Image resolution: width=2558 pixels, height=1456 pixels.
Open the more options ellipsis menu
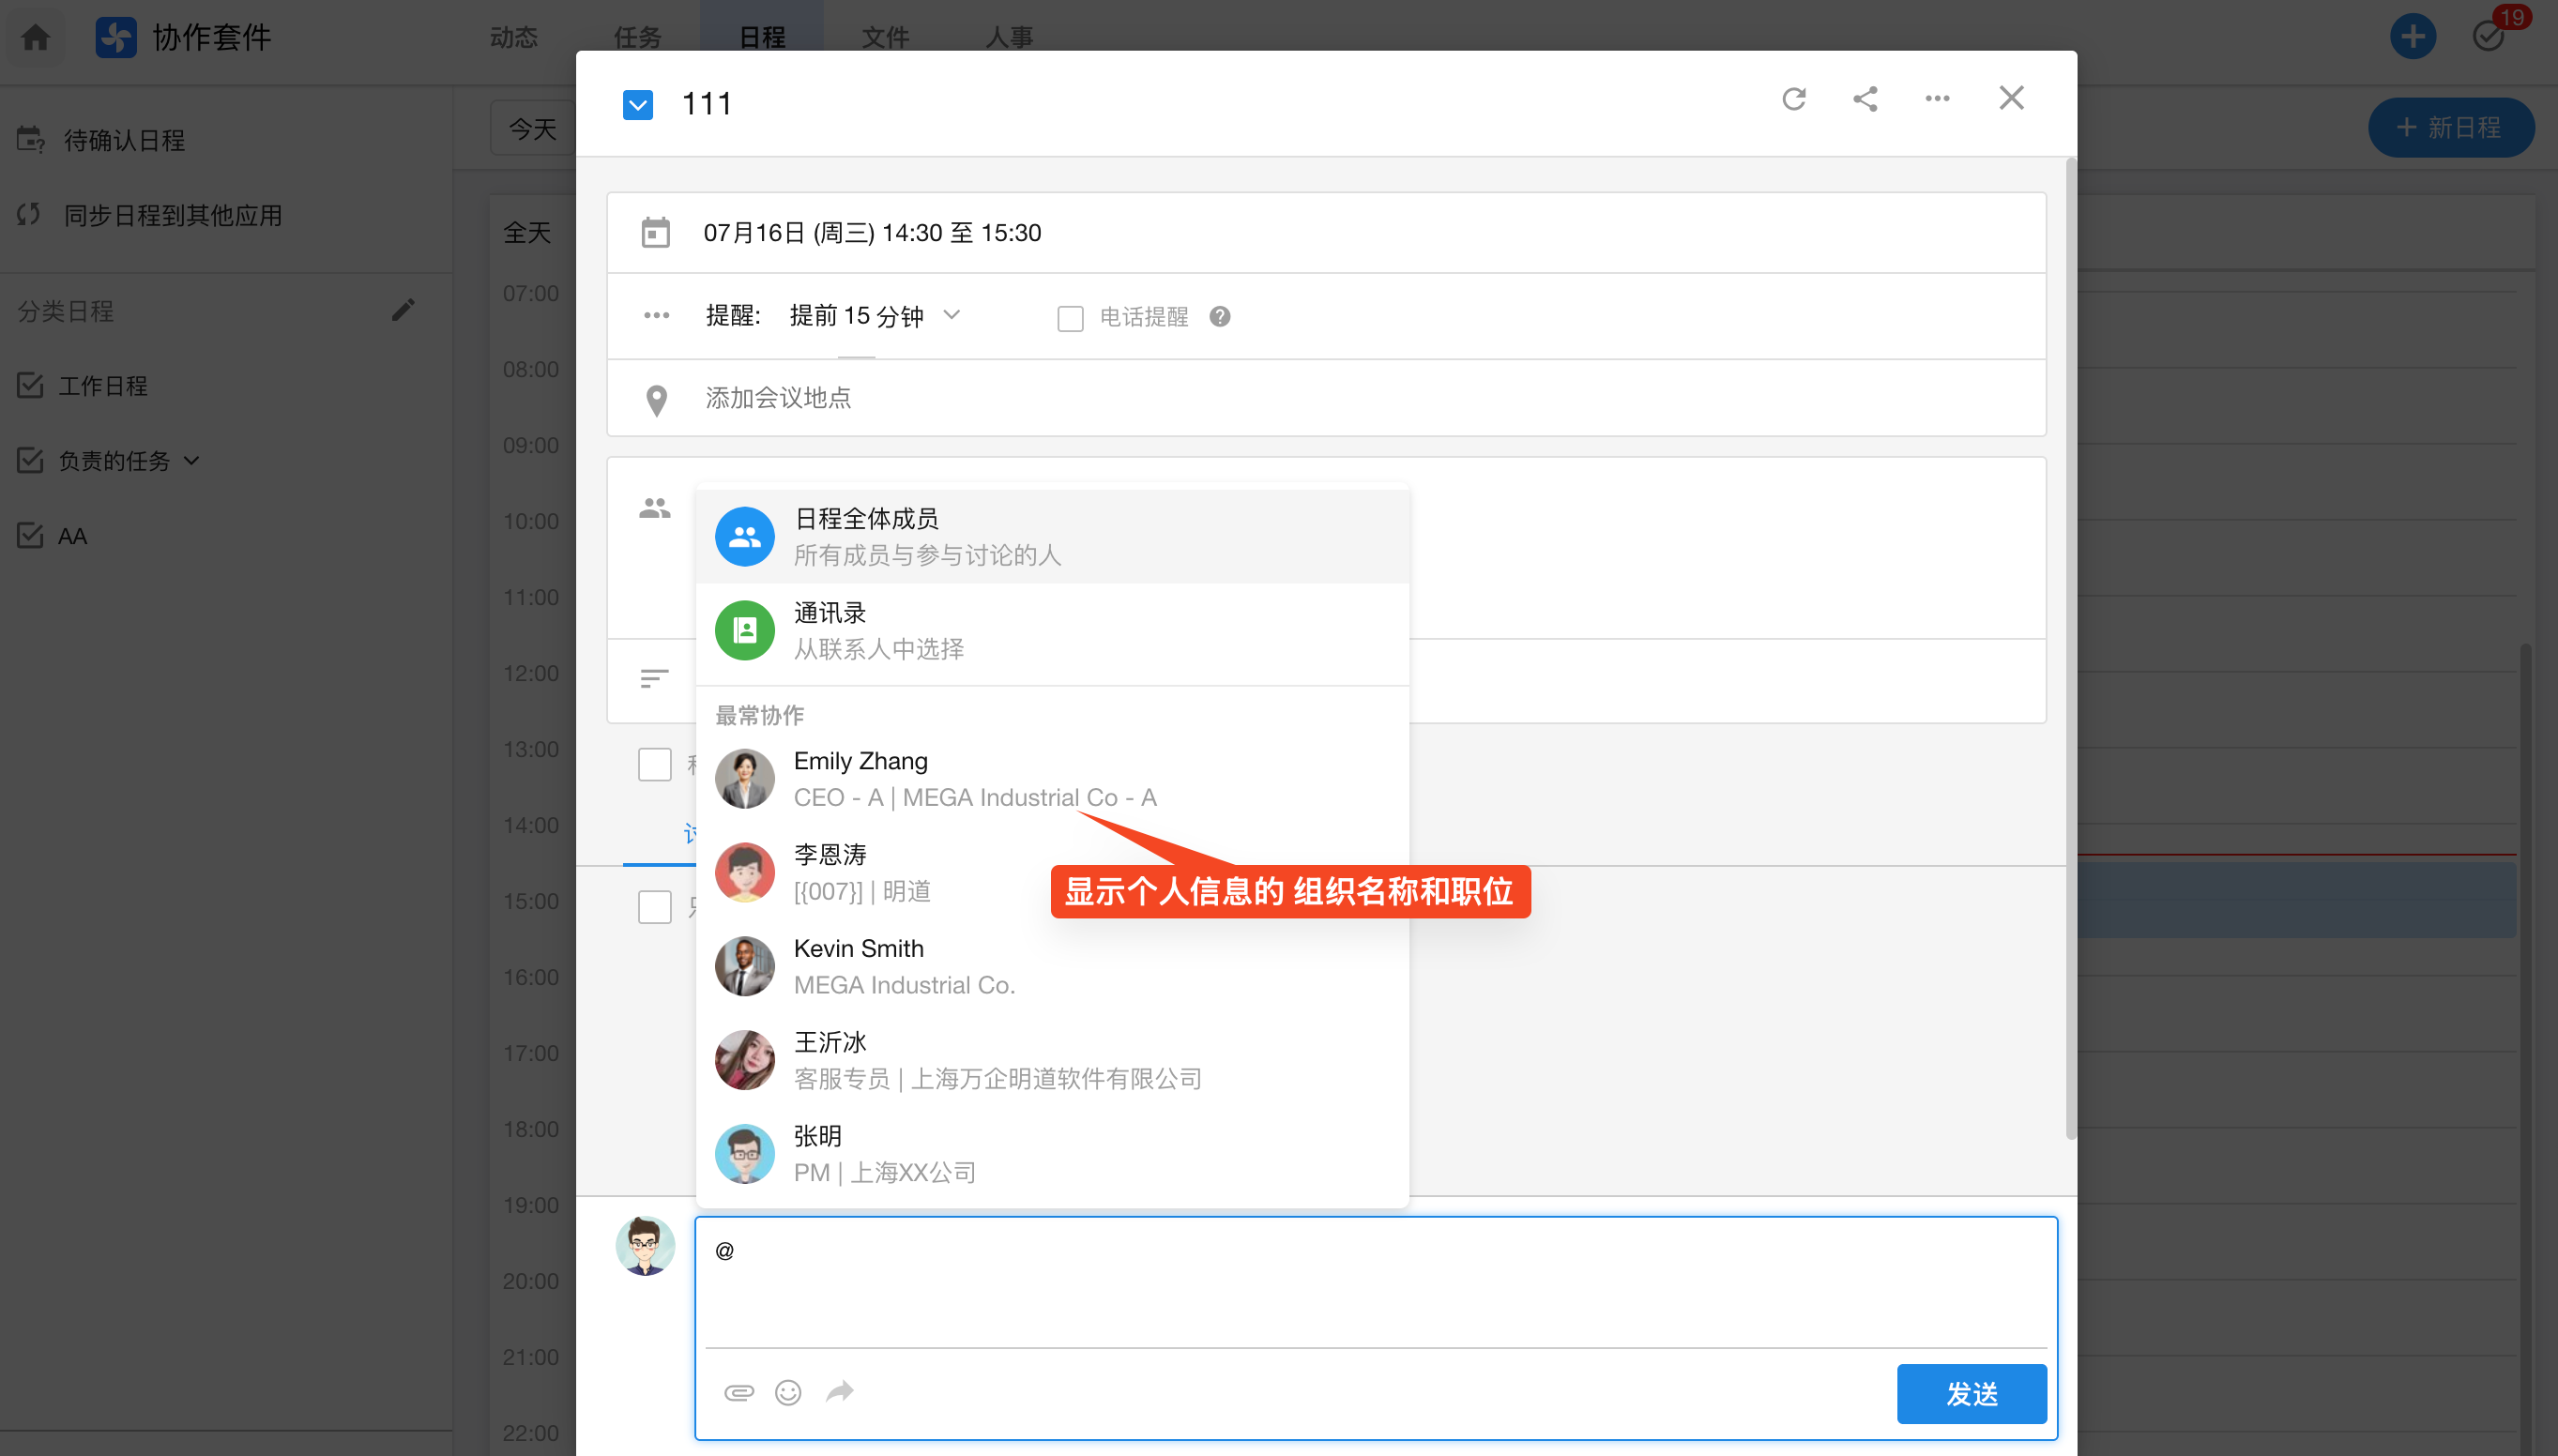(1937, 99)
